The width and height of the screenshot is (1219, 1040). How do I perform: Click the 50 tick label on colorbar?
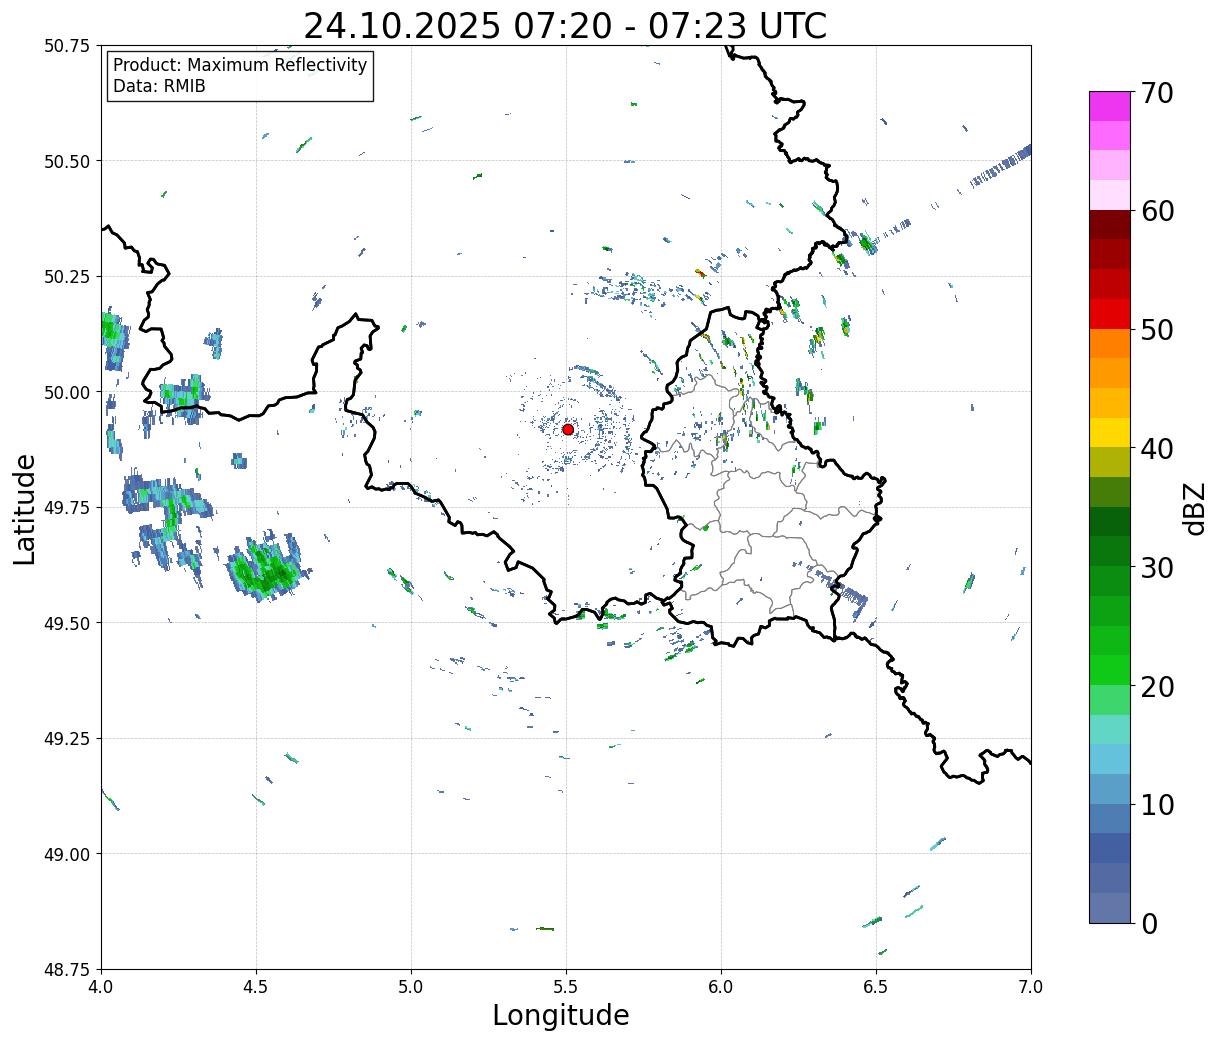[1156, 330]
